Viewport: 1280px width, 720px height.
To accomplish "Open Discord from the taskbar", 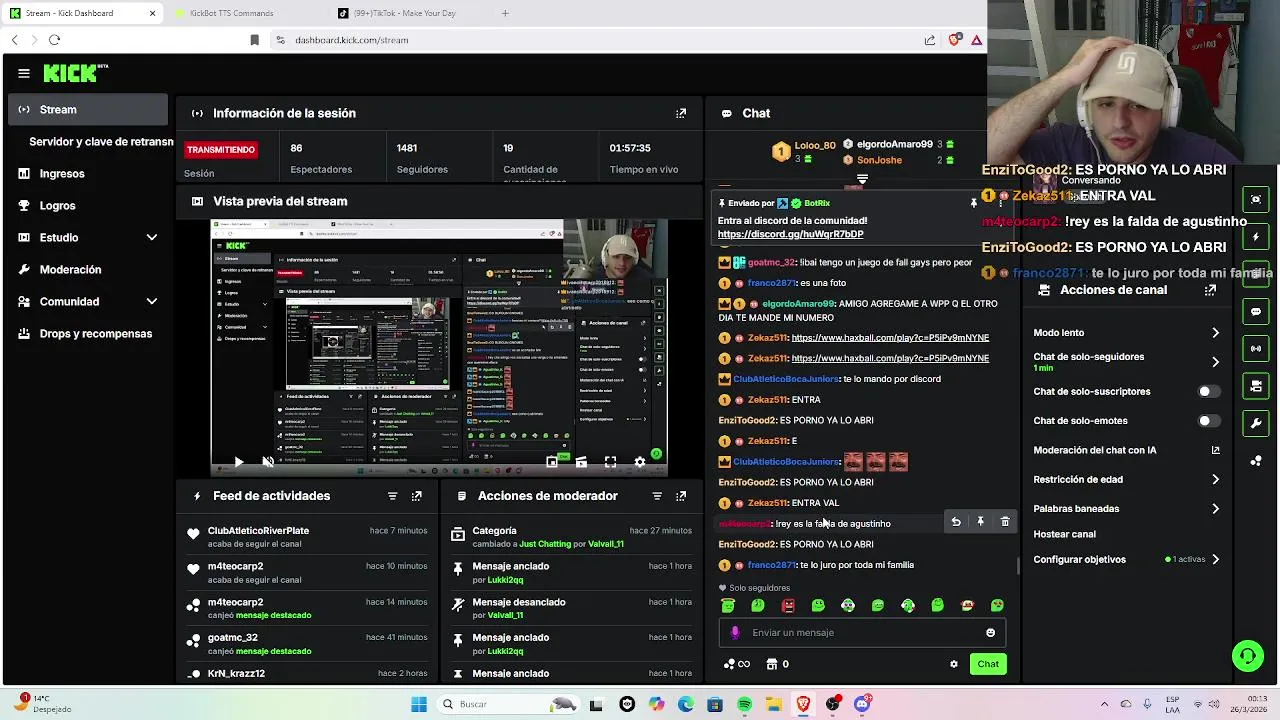I will pyautogui.click(x=862, y=704).
